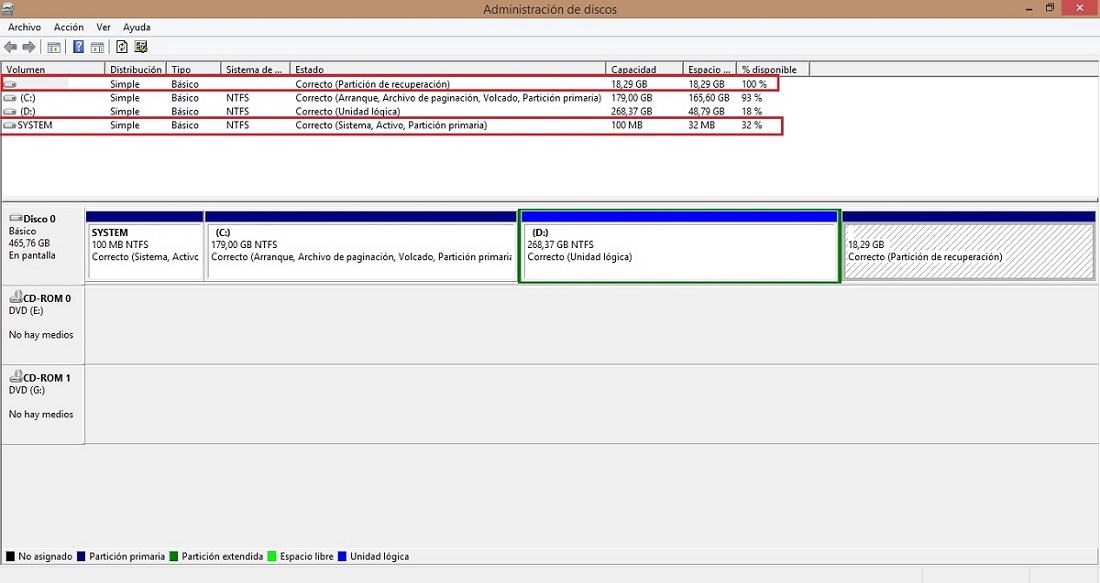1100x583 pixels.
Task: Sort by the Espacio... column header
Action: 709,69
